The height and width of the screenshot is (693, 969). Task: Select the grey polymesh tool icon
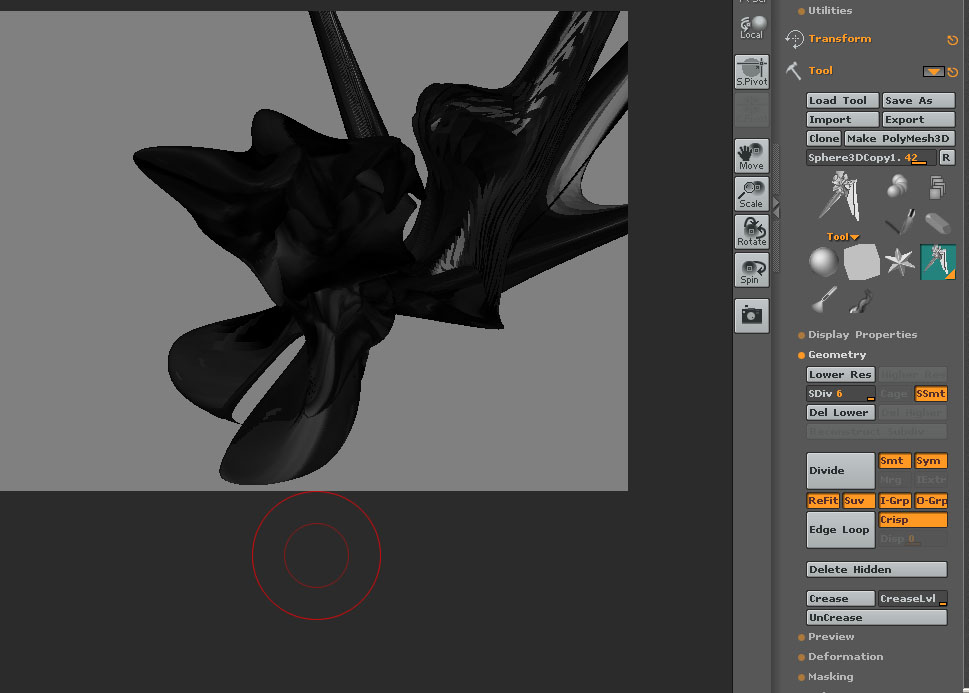click(861, 261)
